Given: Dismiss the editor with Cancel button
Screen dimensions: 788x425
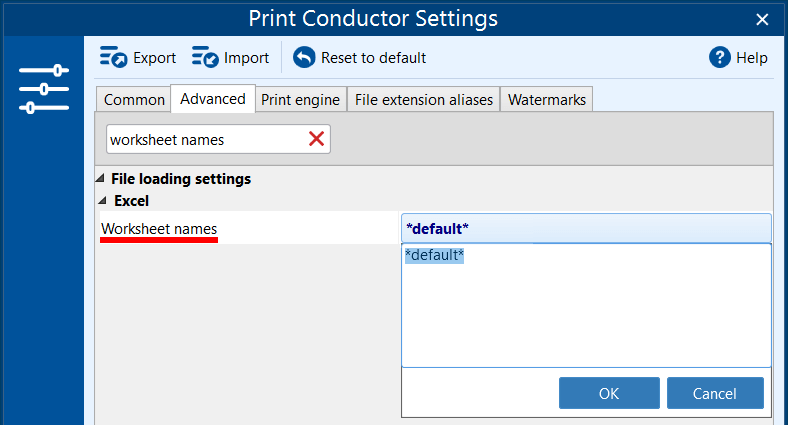Looking at the screenshot, I should [x=715, y=393].
